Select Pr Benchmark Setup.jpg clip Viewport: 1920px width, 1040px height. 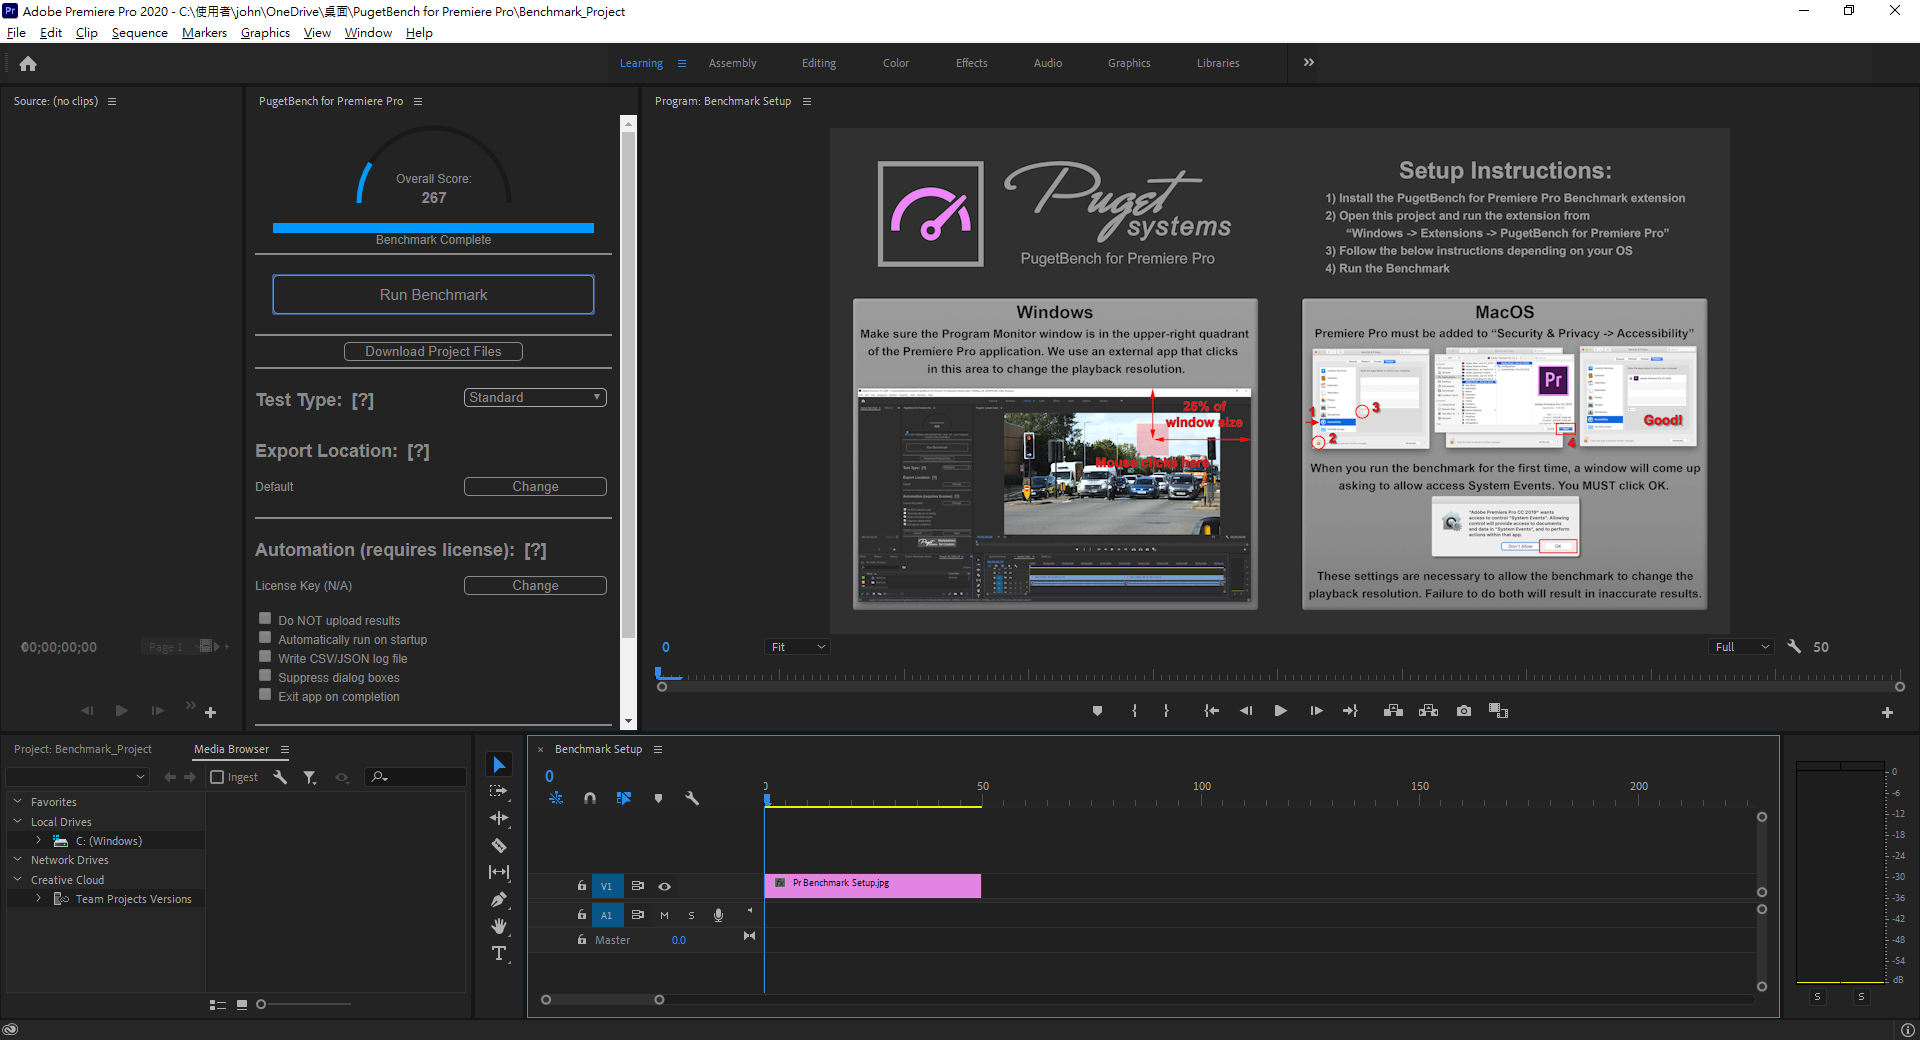872,886
